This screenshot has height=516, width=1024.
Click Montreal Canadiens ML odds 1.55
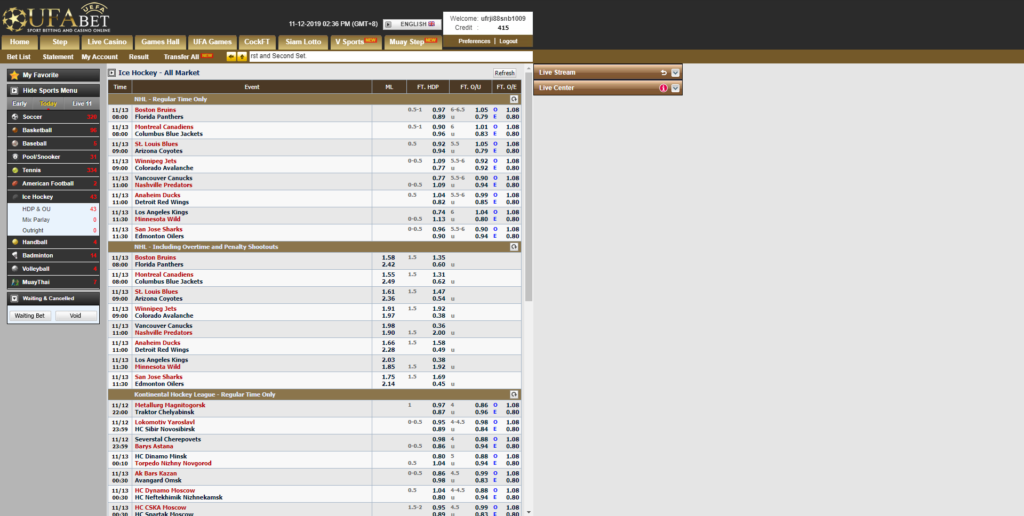click(388, 274)
